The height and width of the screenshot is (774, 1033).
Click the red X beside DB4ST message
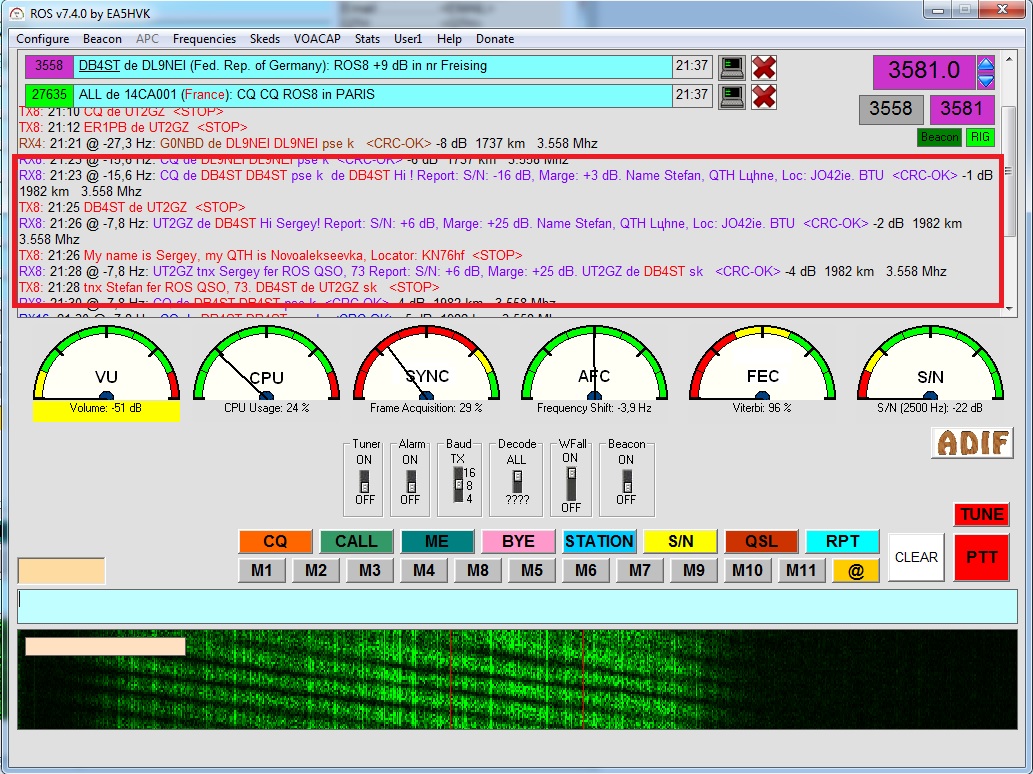[764, 67]
